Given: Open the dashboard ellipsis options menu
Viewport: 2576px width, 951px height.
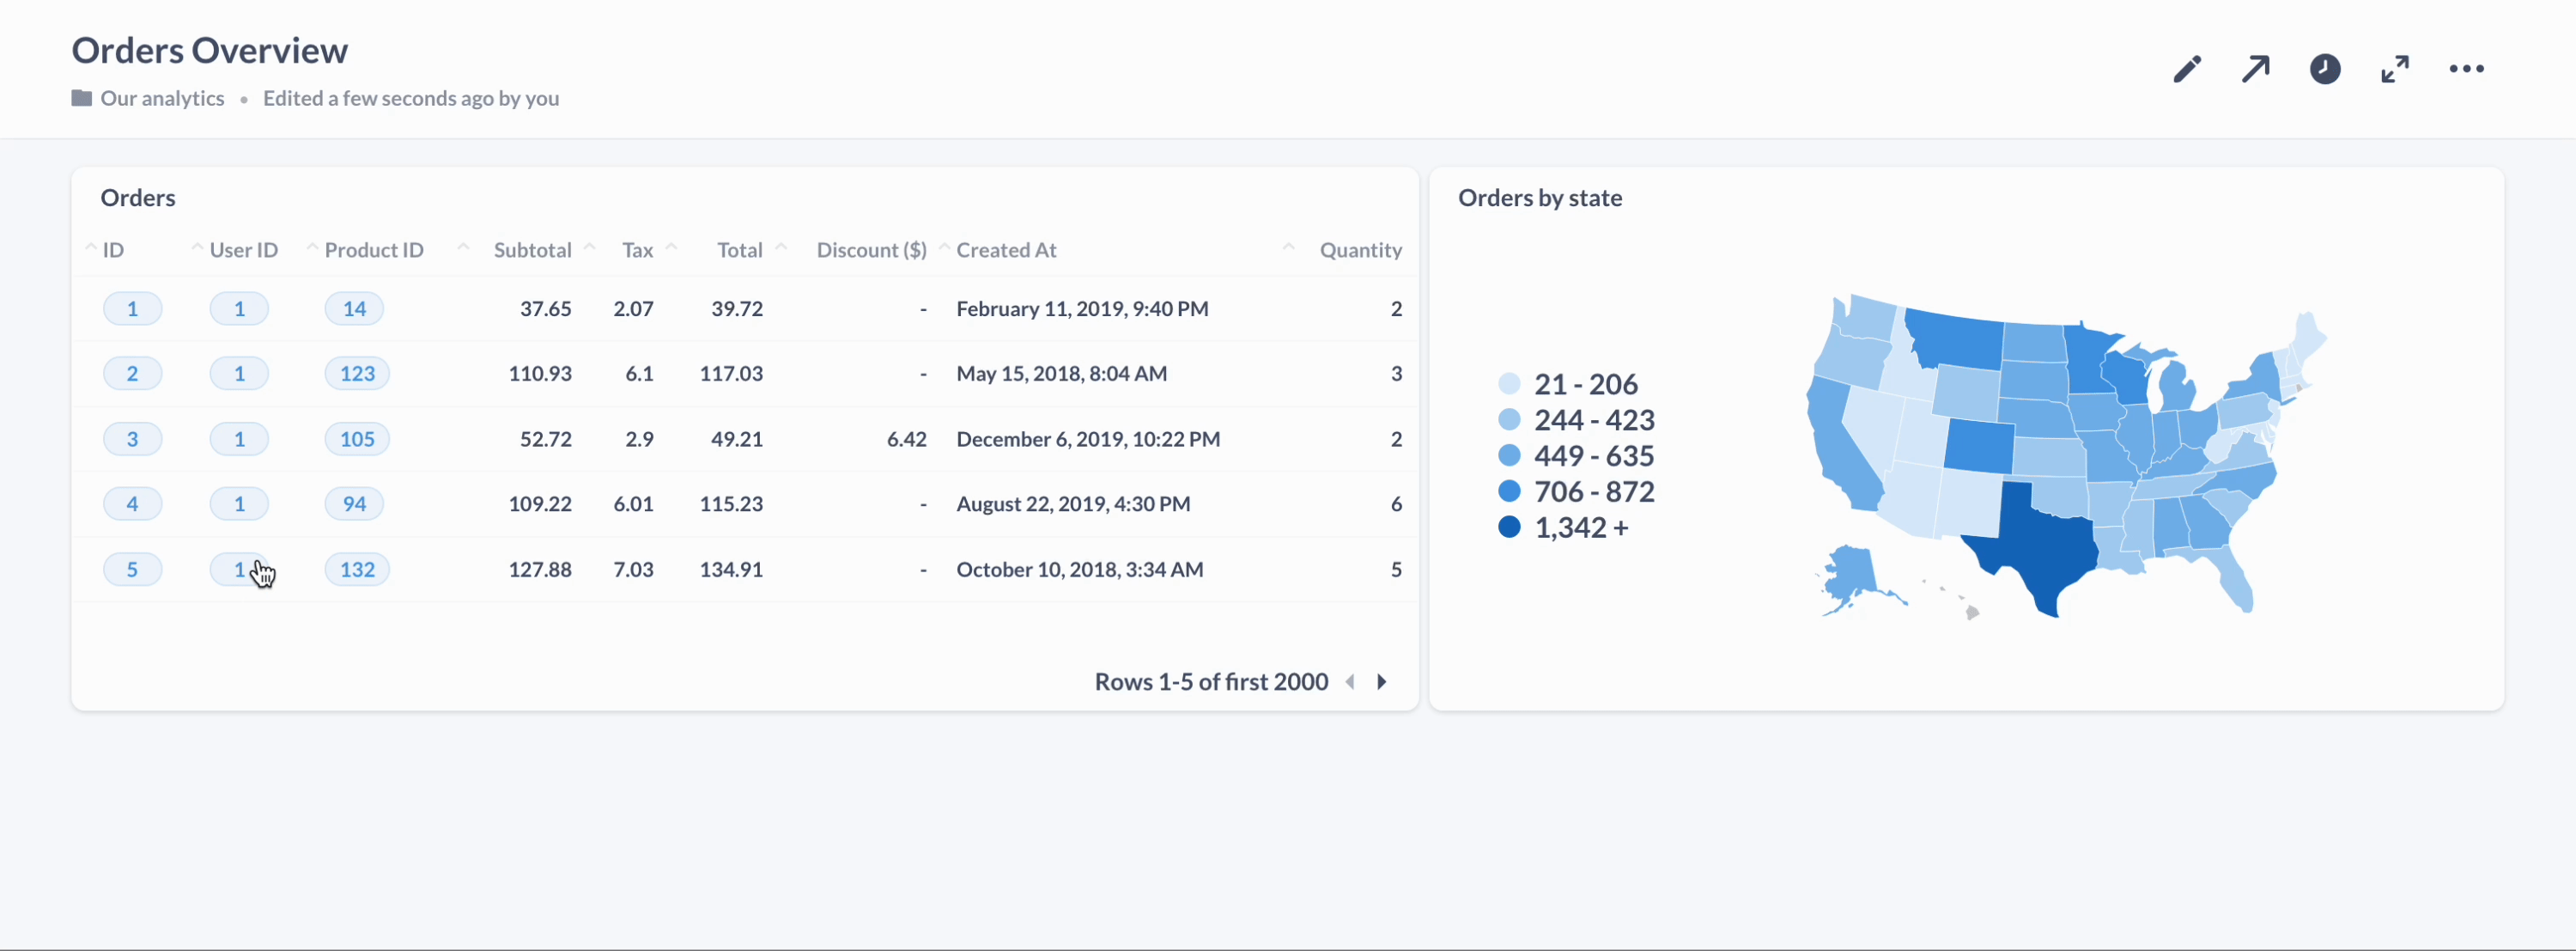Looking at the screenshot, I should tap(2466, 68).
